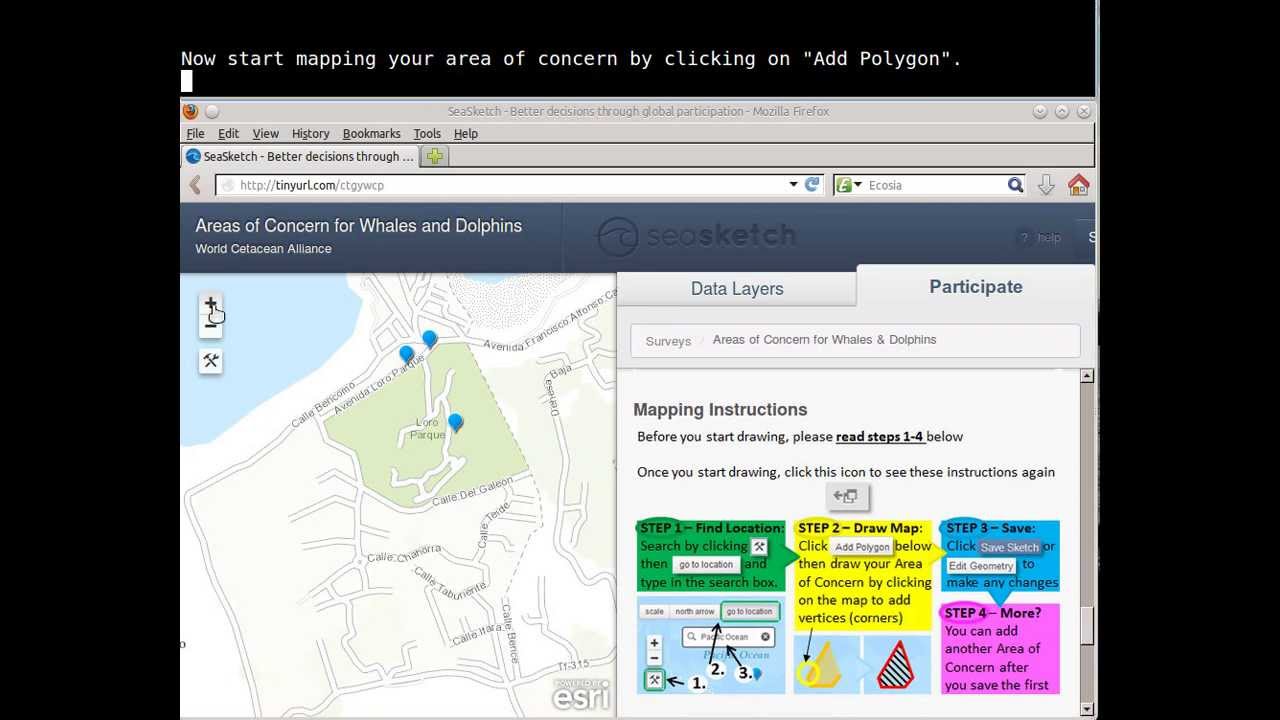Viewport: 1280px width, 720px height.
Task: Go back with Firefox back arrow
Action: coord(196,185)
